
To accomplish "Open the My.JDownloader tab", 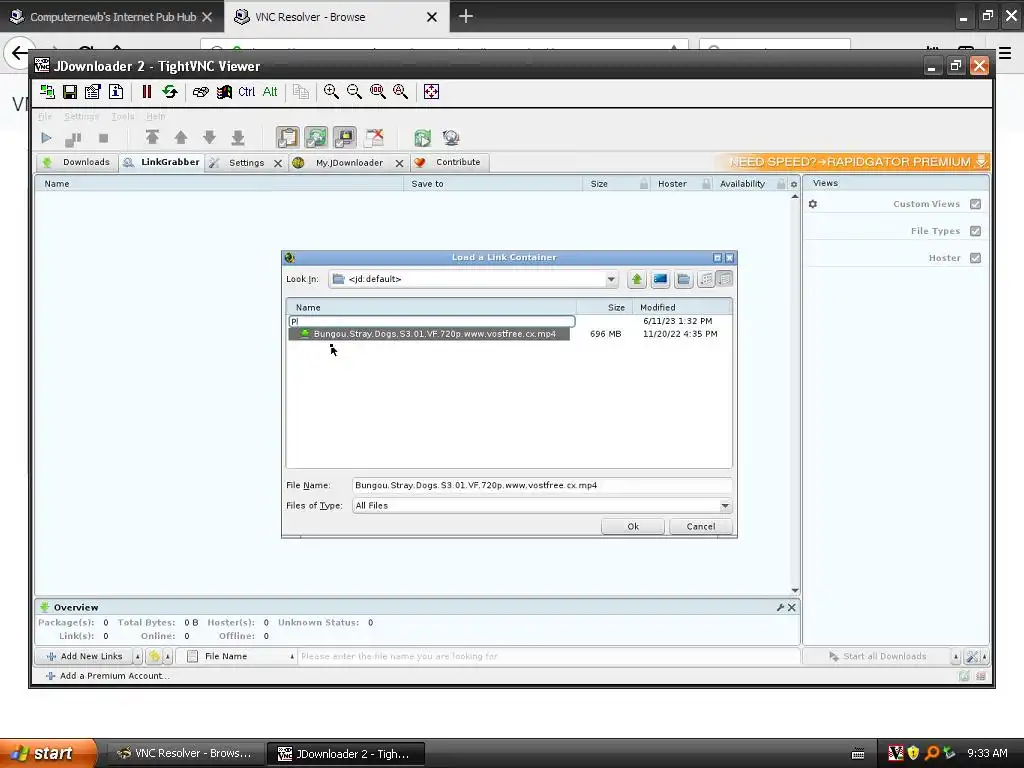I will point(349,163).
